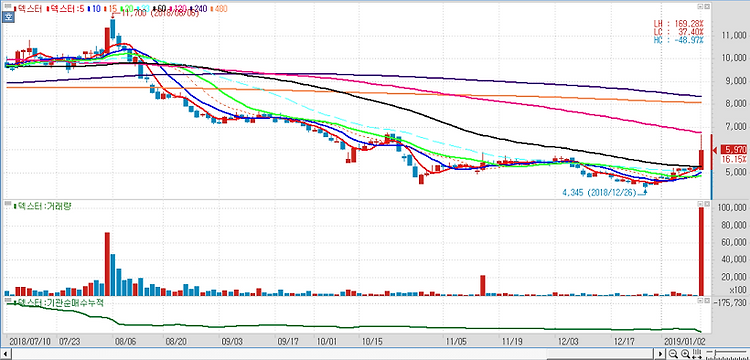Select the 240-day moving average legend
750x360 pixels.
(199, 9)
